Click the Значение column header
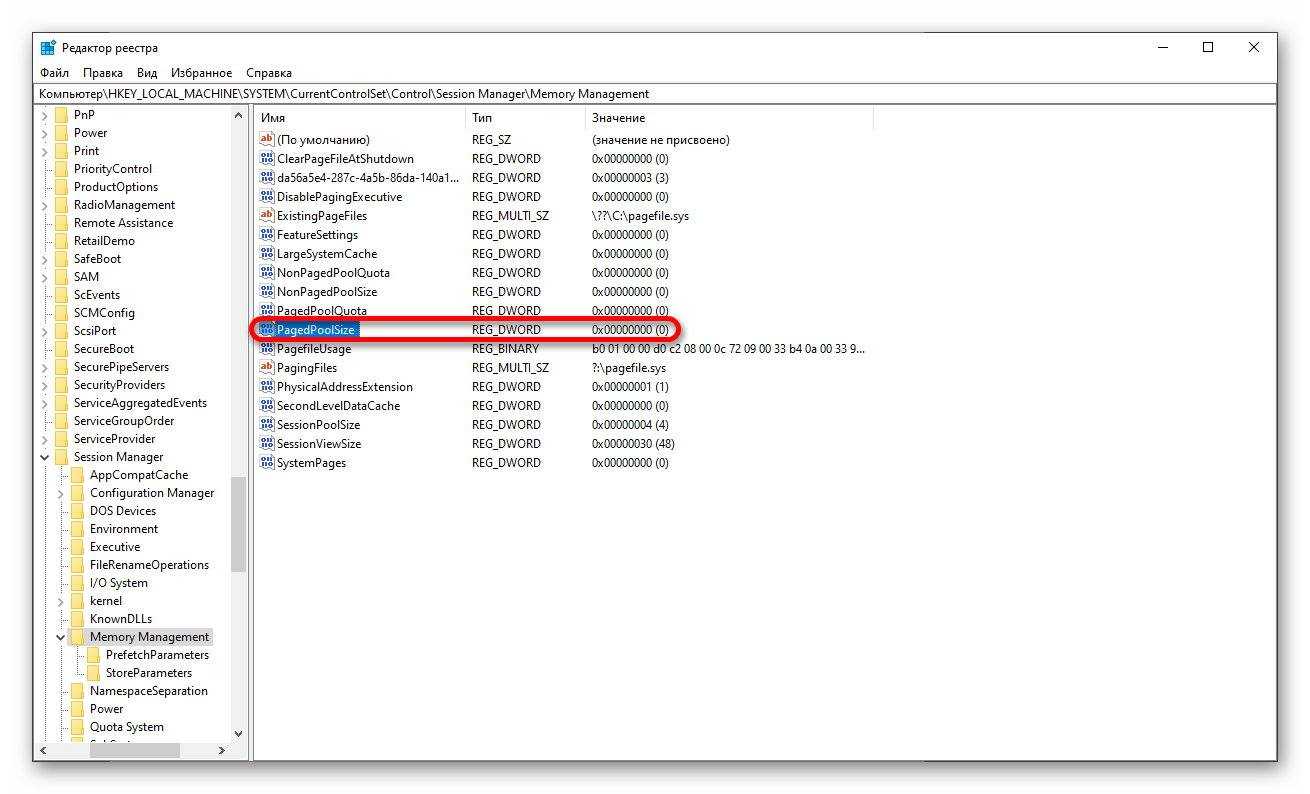 (x=618, y=118)
